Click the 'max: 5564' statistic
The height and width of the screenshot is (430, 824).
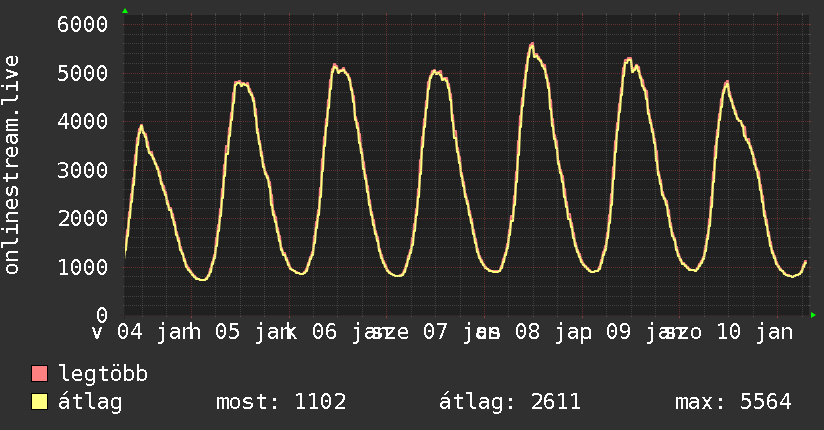coord(733,403)
